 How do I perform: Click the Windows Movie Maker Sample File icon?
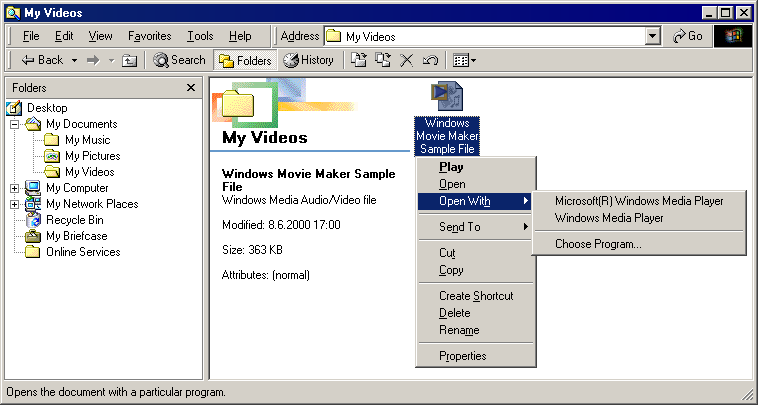point(447,96)
